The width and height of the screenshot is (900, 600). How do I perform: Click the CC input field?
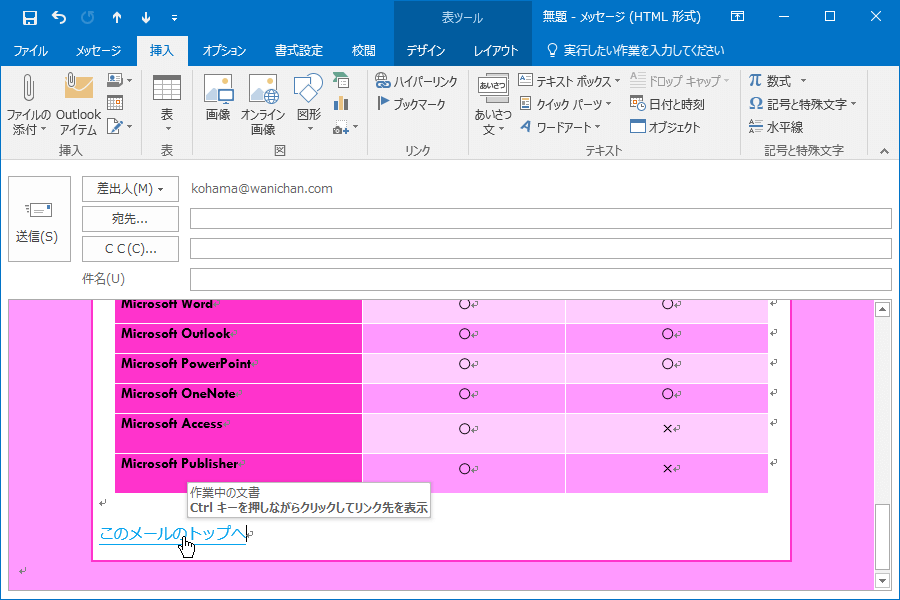[x=540, y=249]
